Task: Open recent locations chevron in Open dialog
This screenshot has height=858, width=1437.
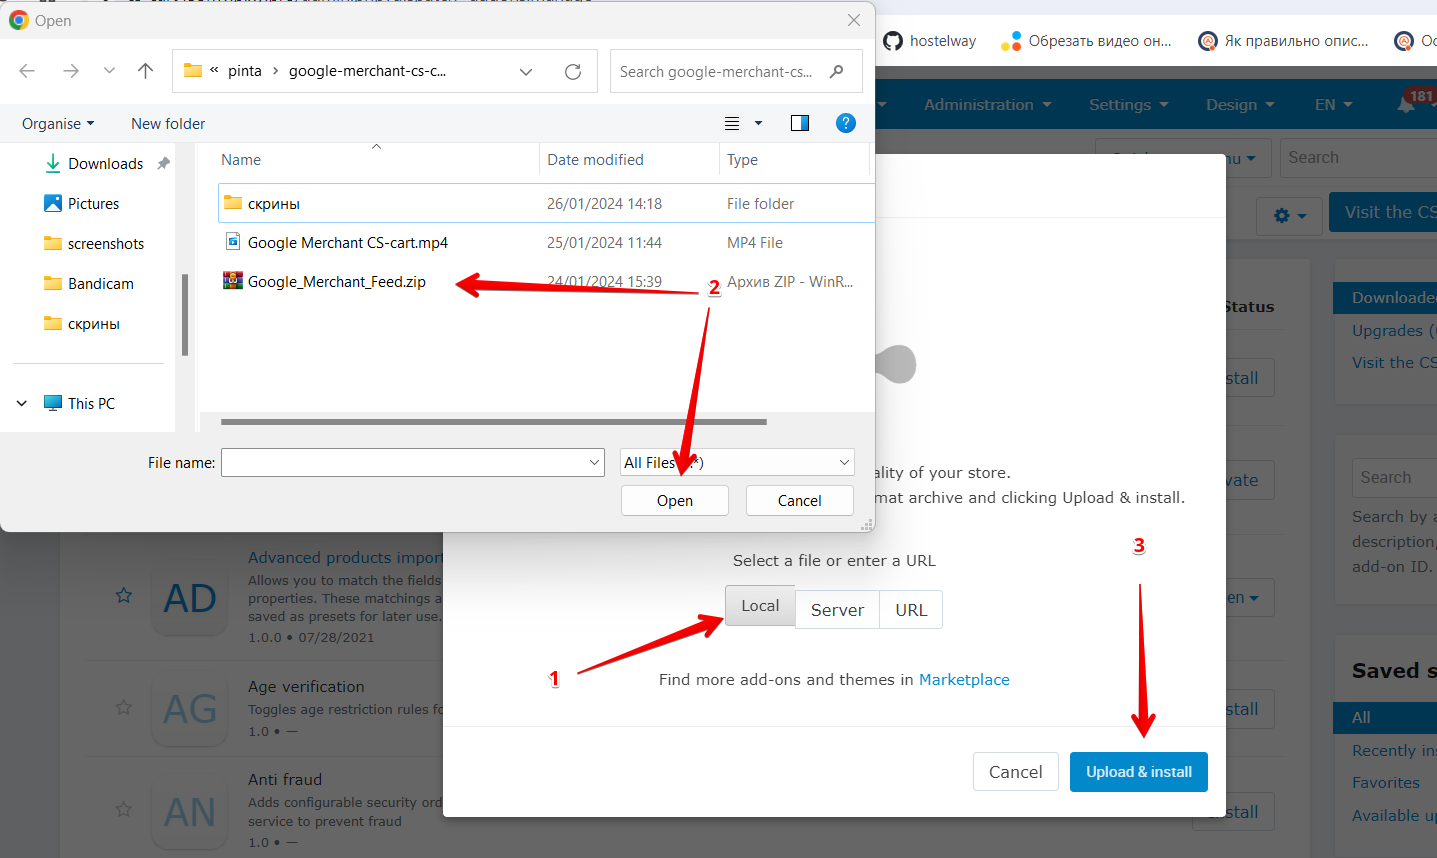Action: (x=109, y=71)
